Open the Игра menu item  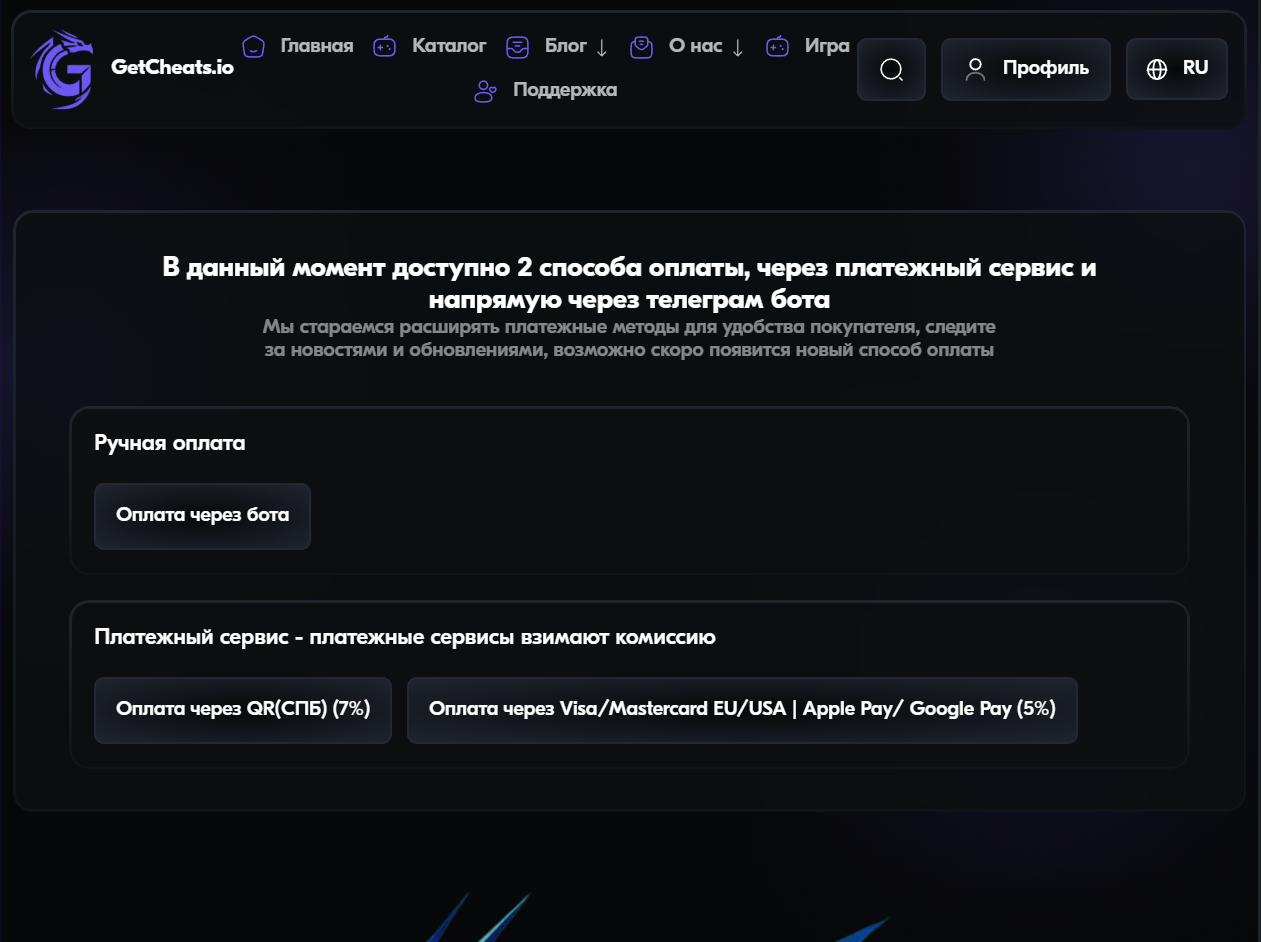click(x=827, y=46)
